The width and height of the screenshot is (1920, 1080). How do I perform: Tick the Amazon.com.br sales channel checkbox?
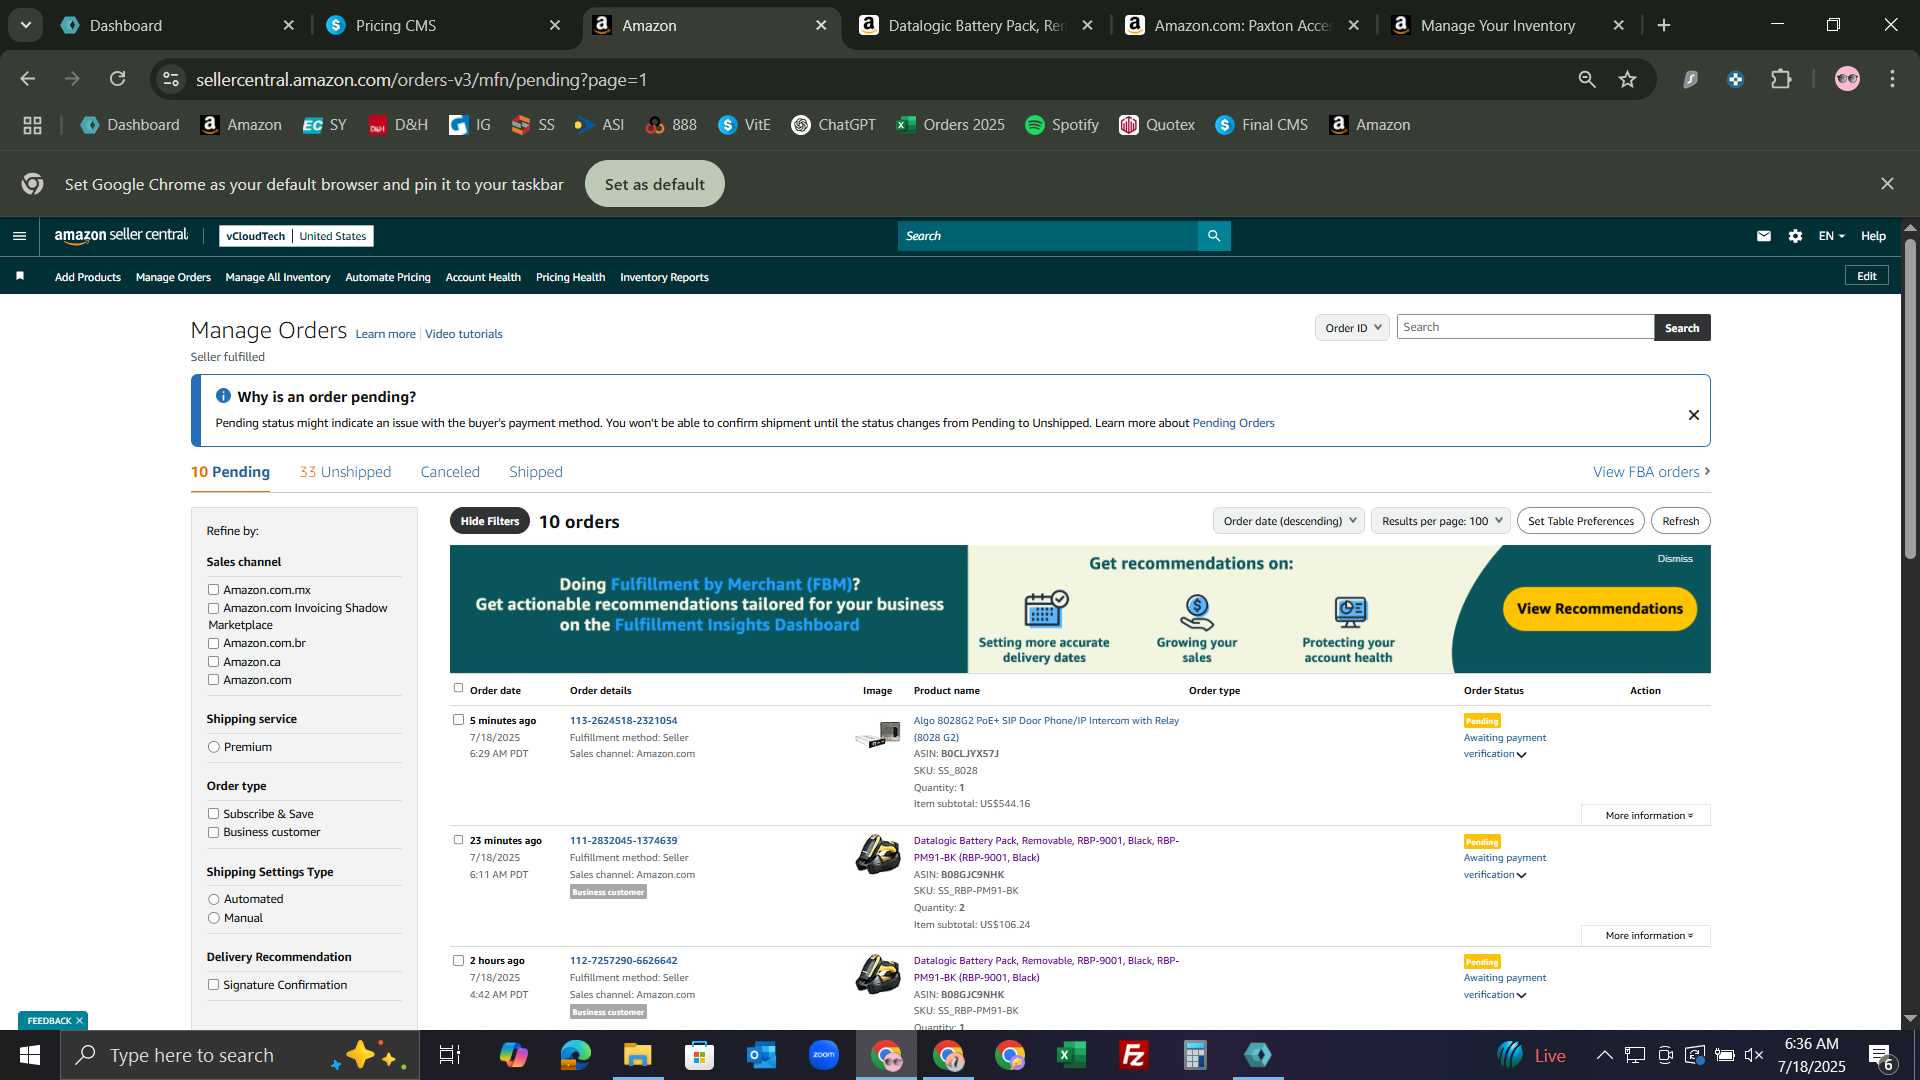click(x=213, y=643)
